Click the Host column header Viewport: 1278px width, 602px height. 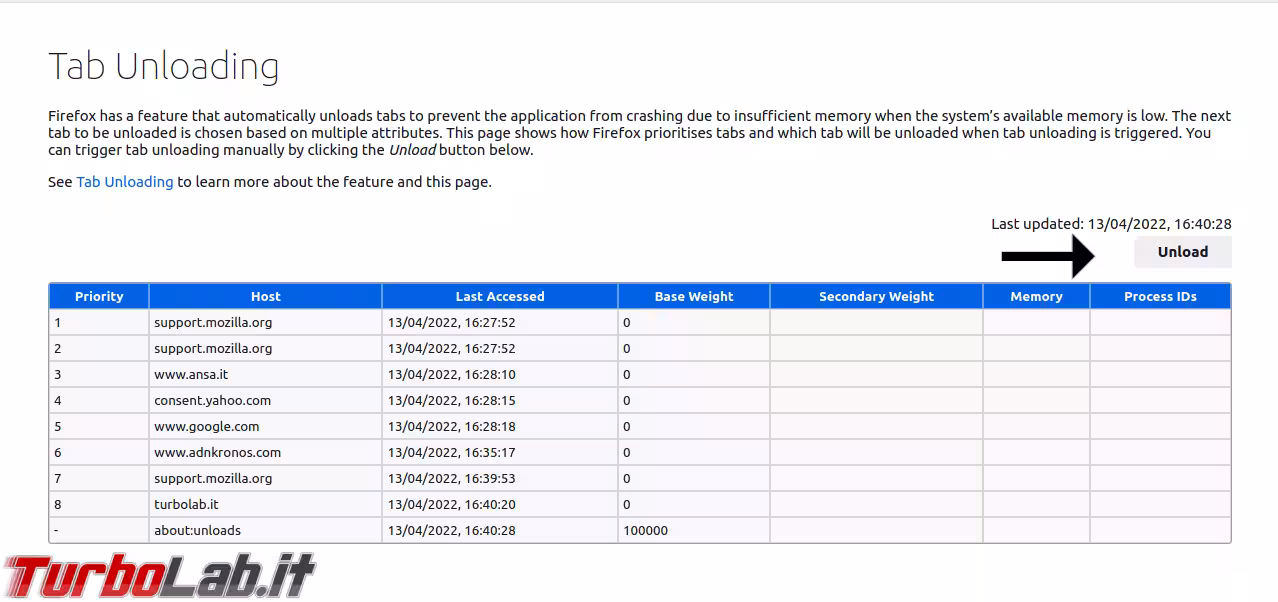tap(265, 296)
